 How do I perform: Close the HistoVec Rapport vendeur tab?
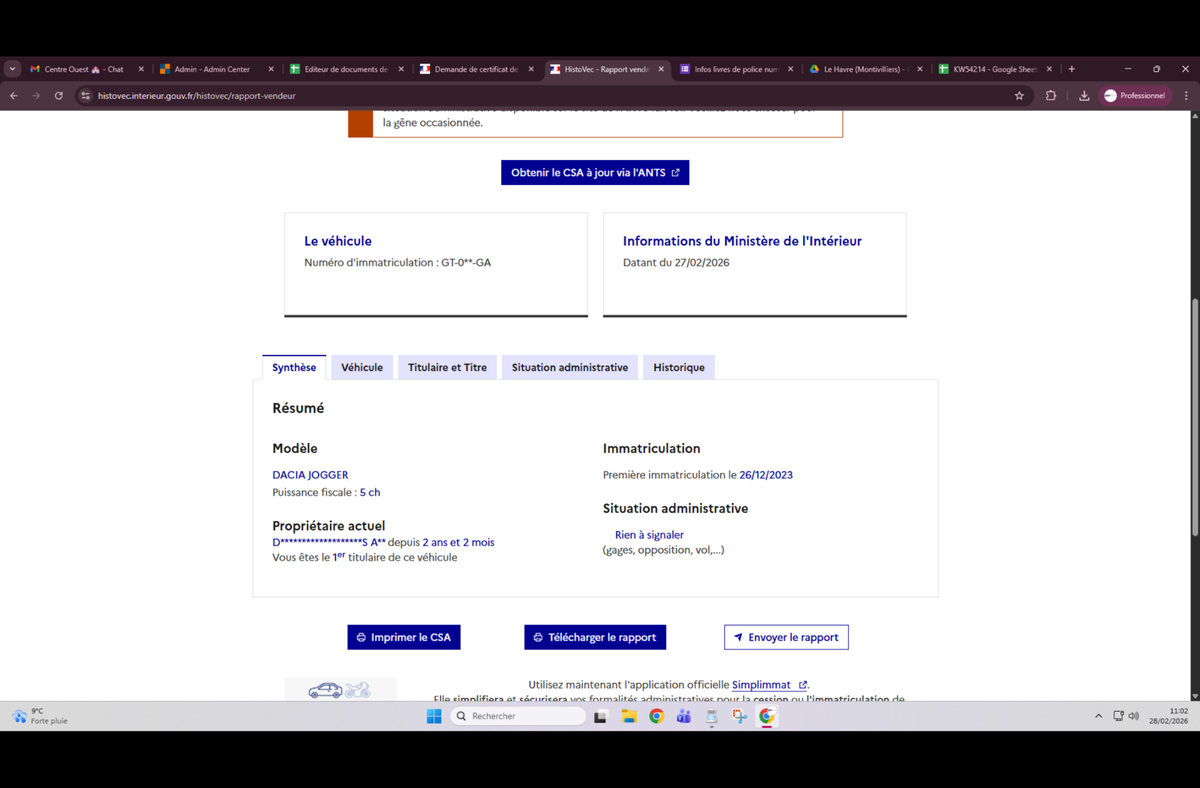pyautogui.click(x=661, y=69)
